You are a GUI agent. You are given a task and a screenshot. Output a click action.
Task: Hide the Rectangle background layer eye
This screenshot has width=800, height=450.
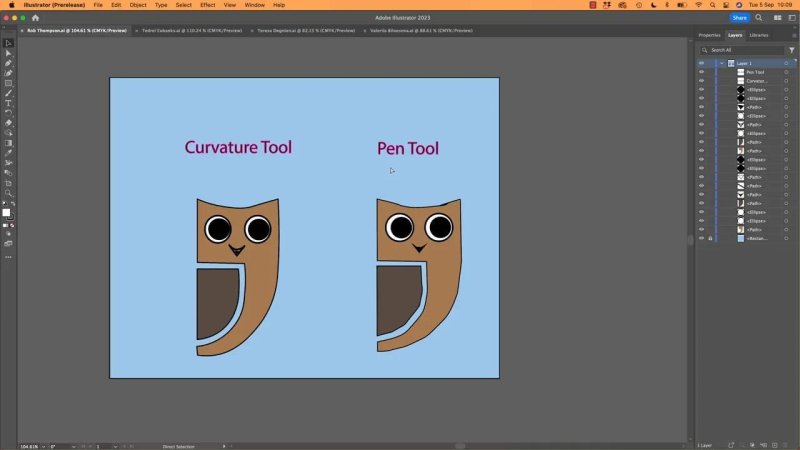click(x=702, y=238)
